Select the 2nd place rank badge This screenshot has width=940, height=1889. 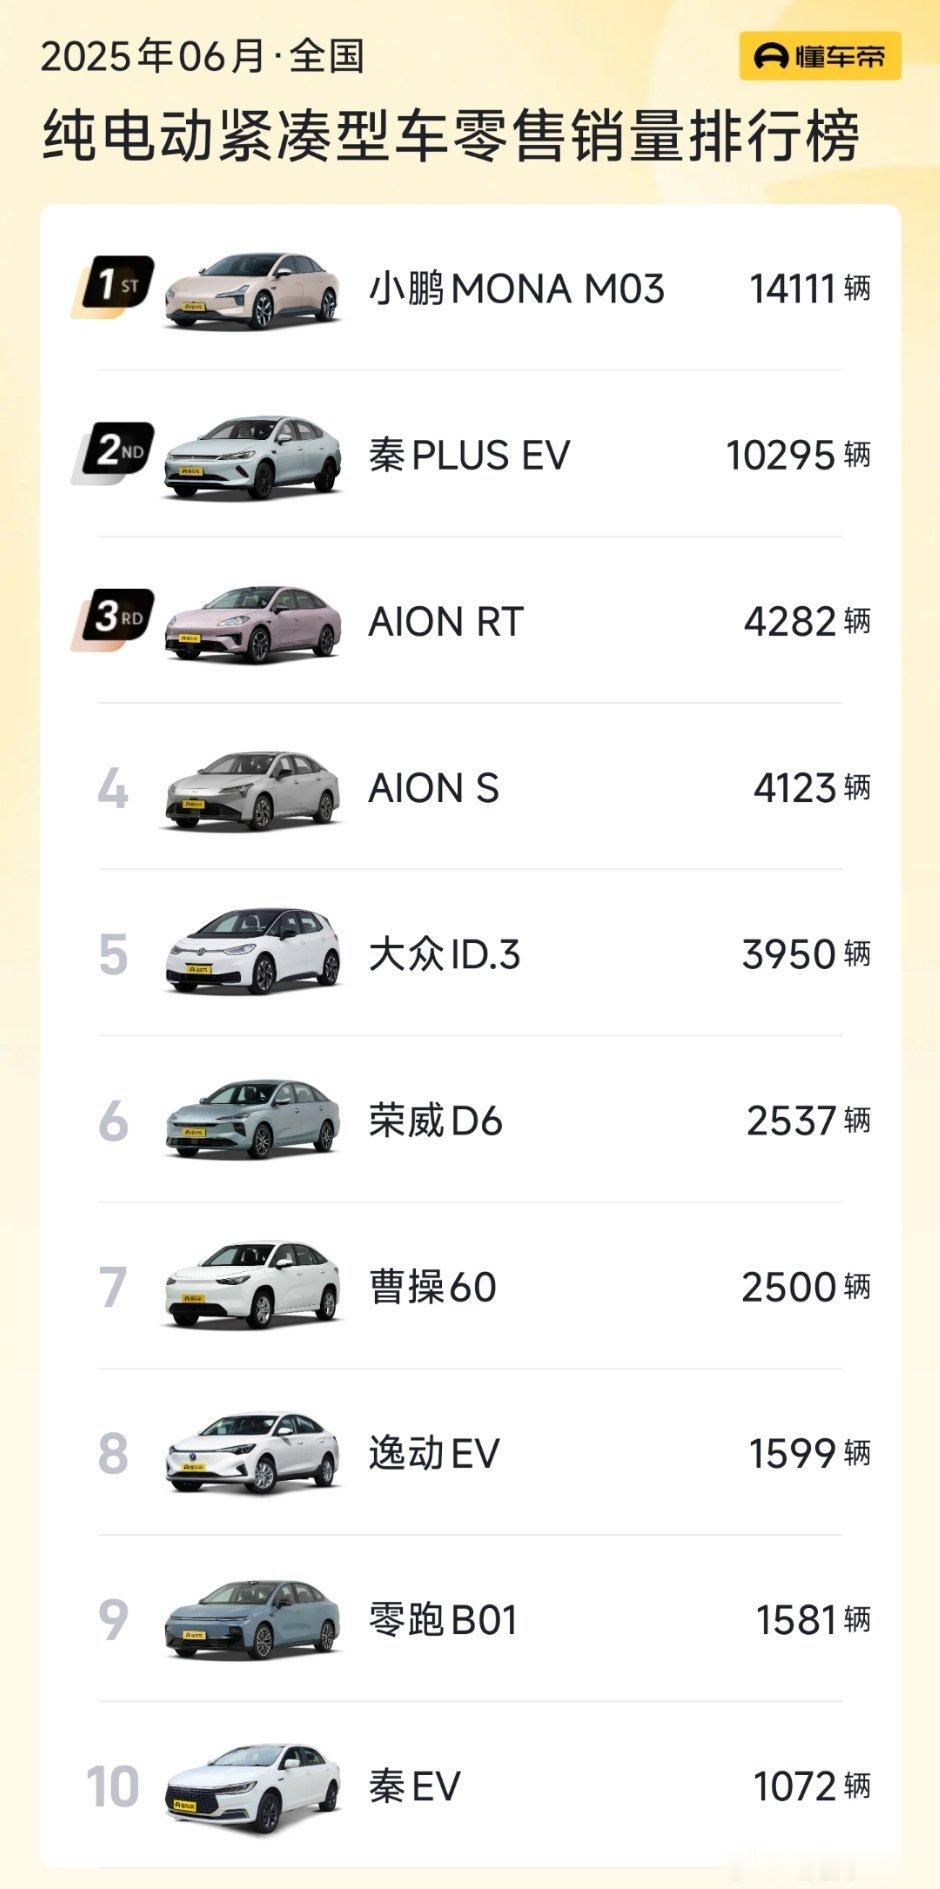[114, 453]
